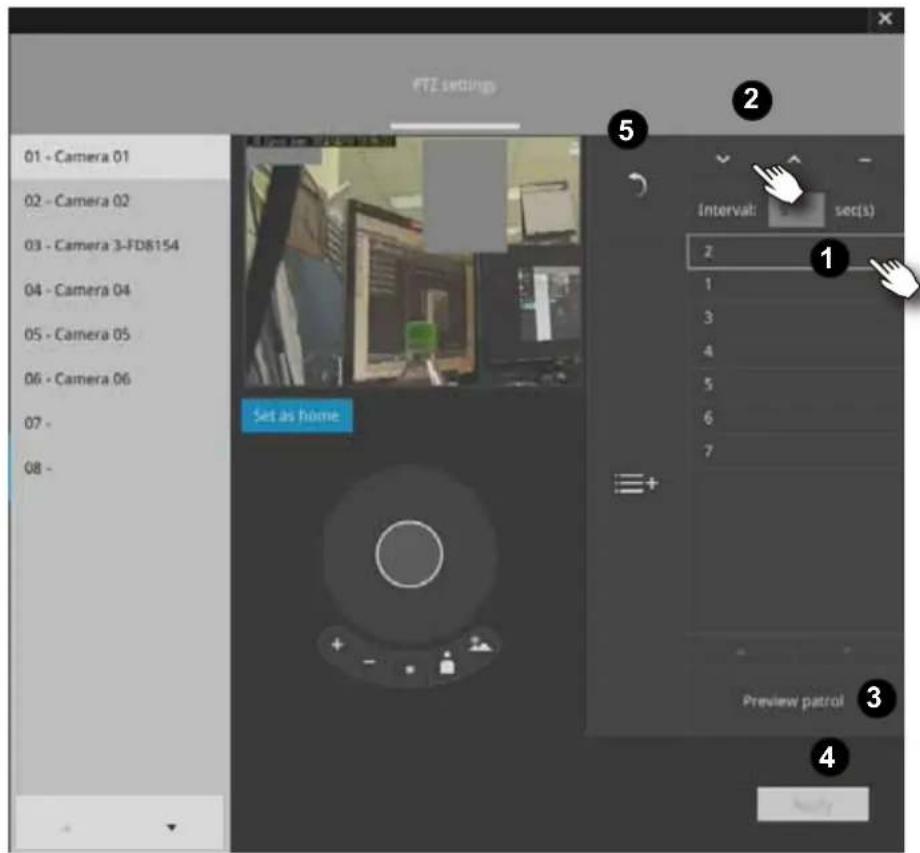Screen dimensions: 920x853
Task: Select preset 3 in patrol list
Action: click(x=795, y=317)
